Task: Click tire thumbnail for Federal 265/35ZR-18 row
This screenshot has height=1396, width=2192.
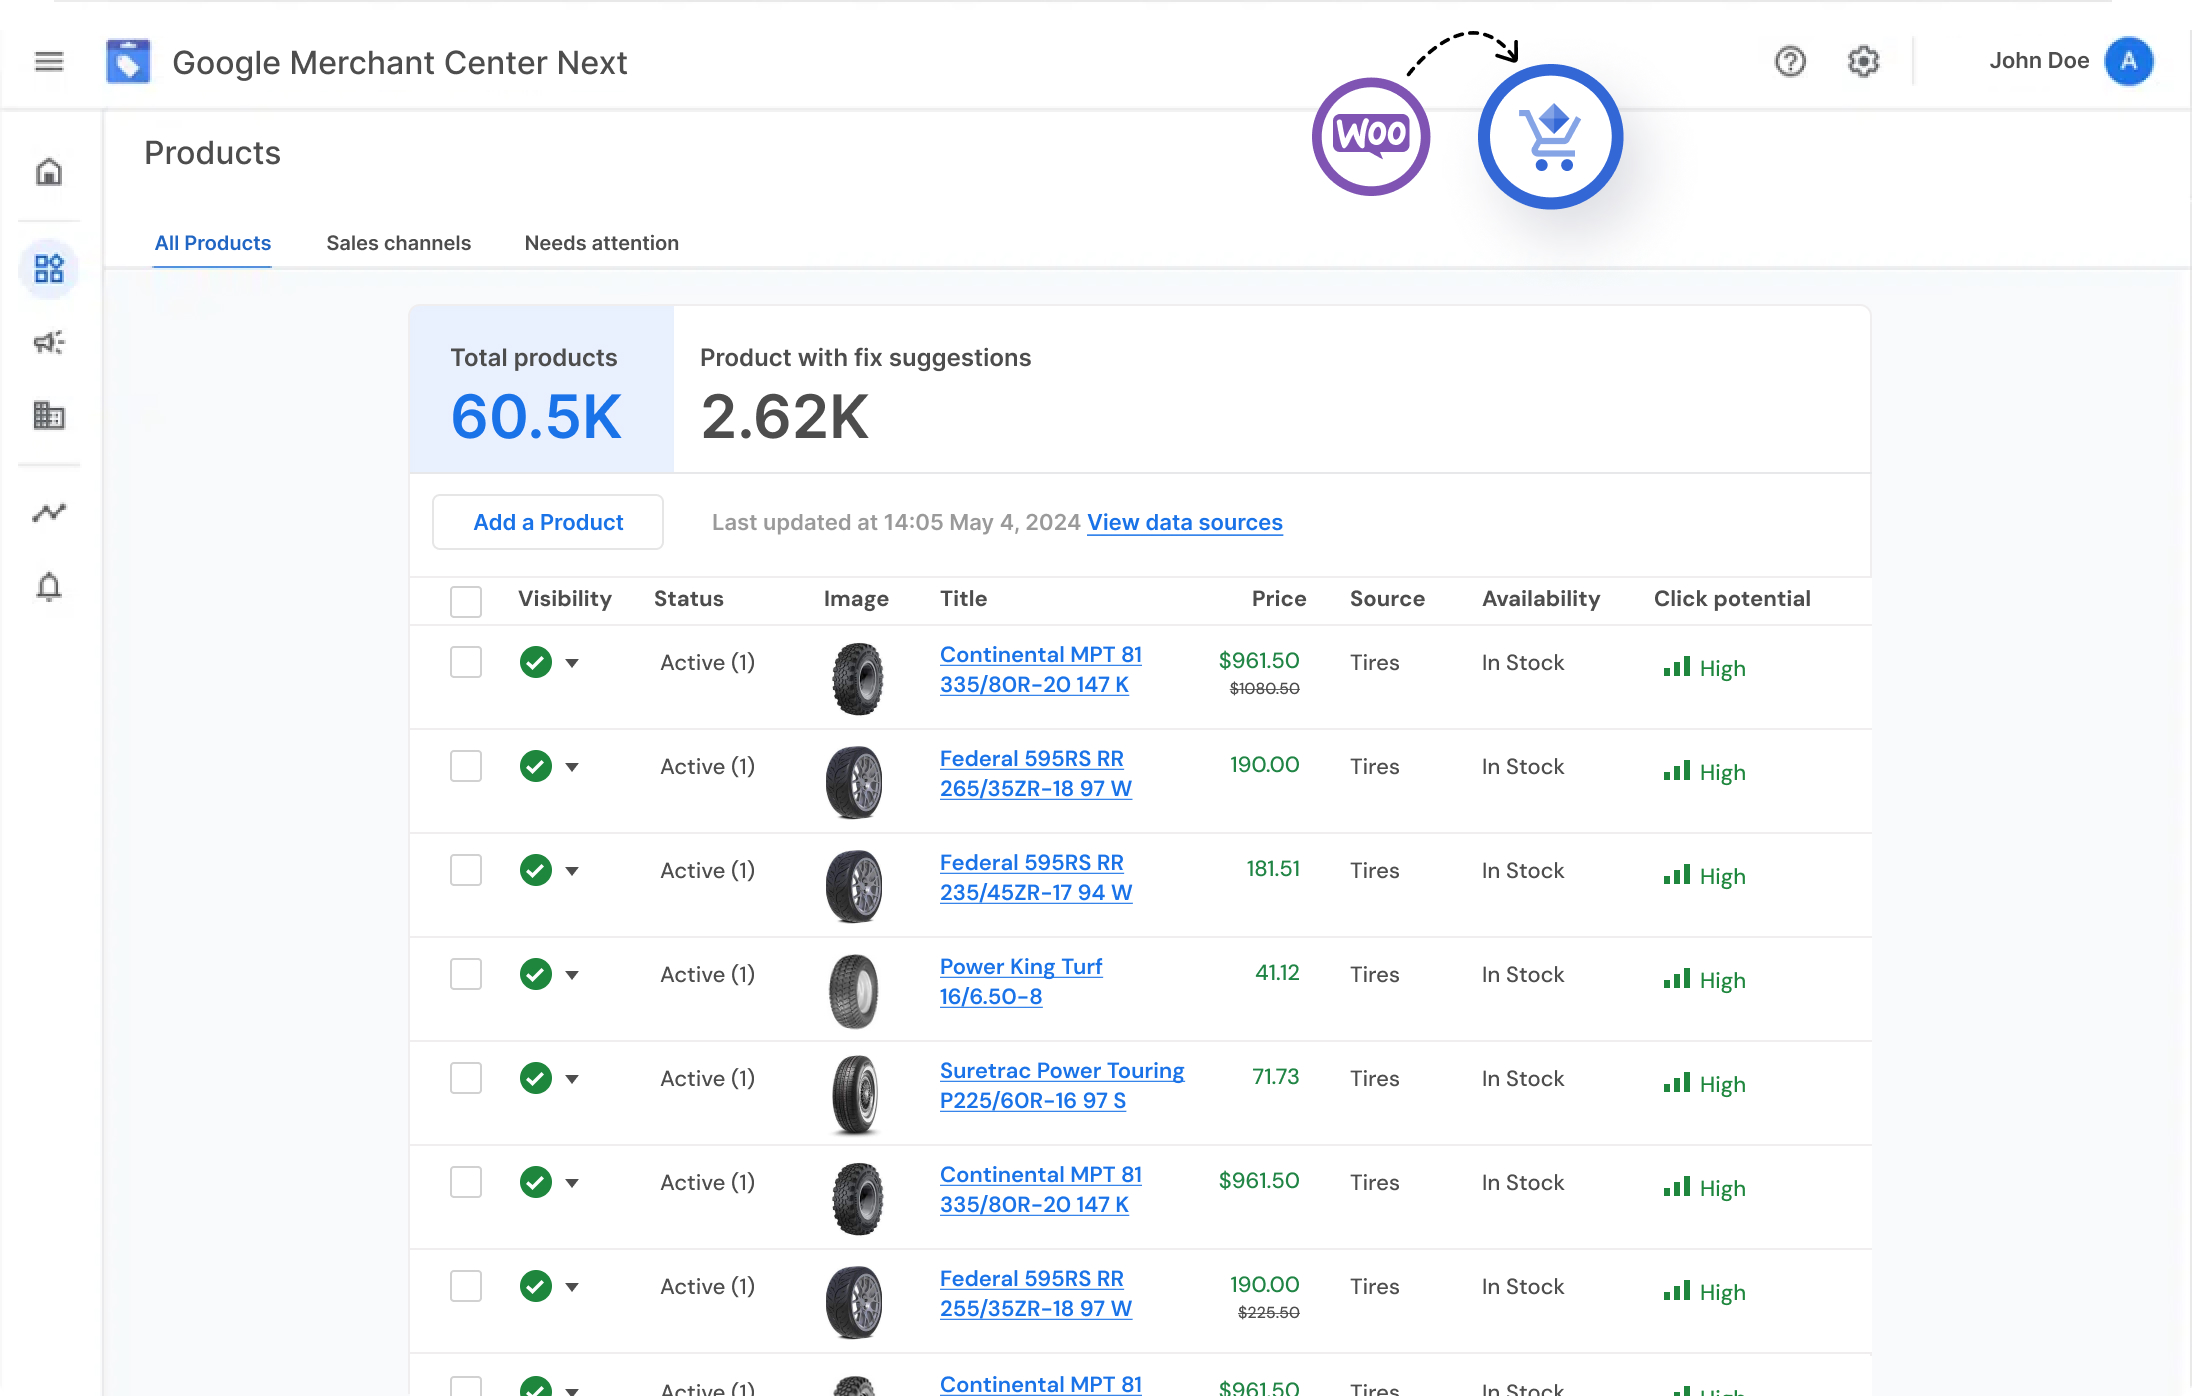Action: [x=855, y=782]
